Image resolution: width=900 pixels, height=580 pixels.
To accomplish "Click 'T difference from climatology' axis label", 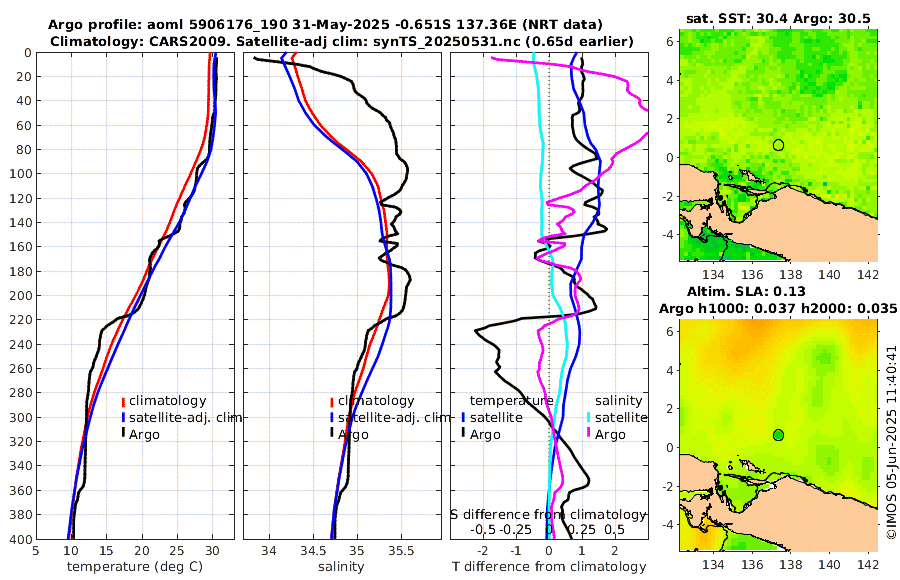I will coord(549,567).
